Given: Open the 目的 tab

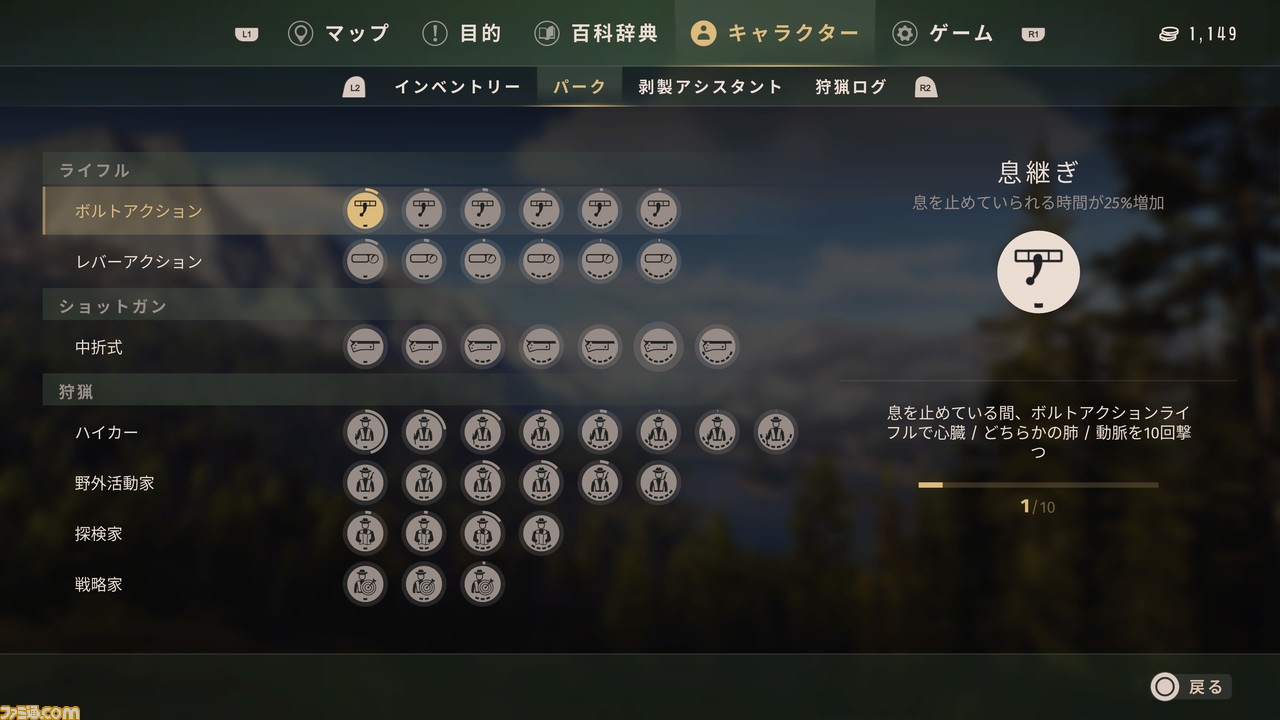Looking at the screenshot, I should point(462,33).
